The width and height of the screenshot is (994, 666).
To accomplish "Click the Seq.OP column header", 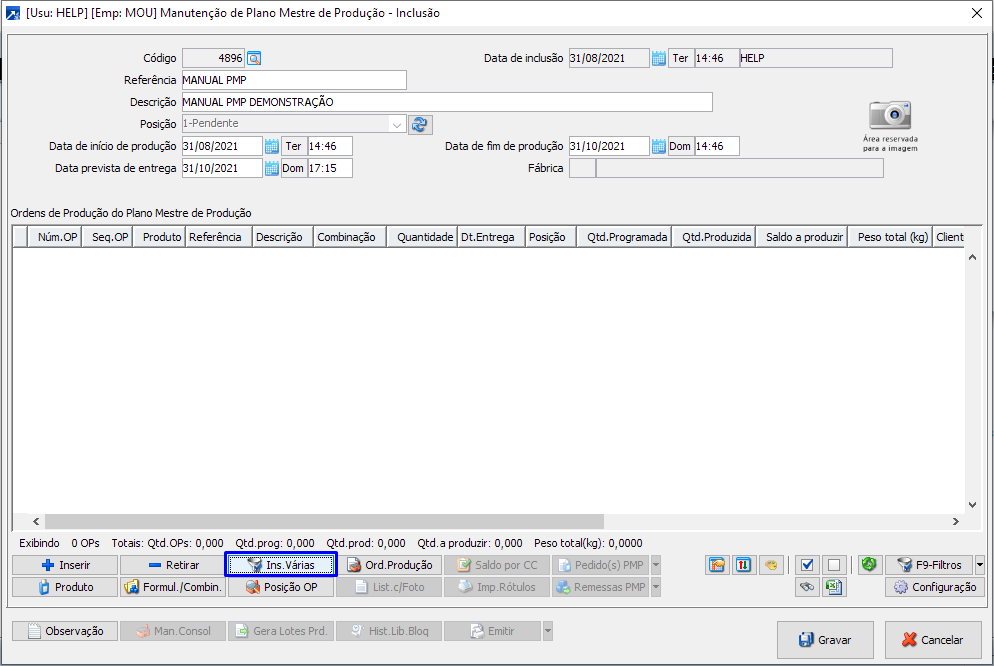I will (x=107, y=237).
